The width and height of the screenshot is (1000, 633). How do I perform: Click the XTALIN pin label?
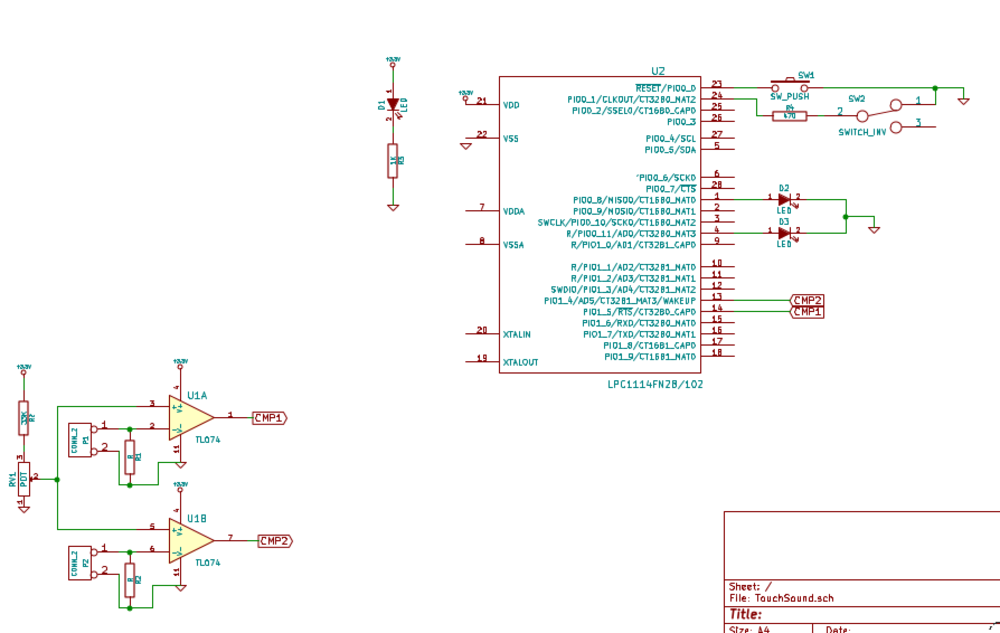click(x=517, y=334)
